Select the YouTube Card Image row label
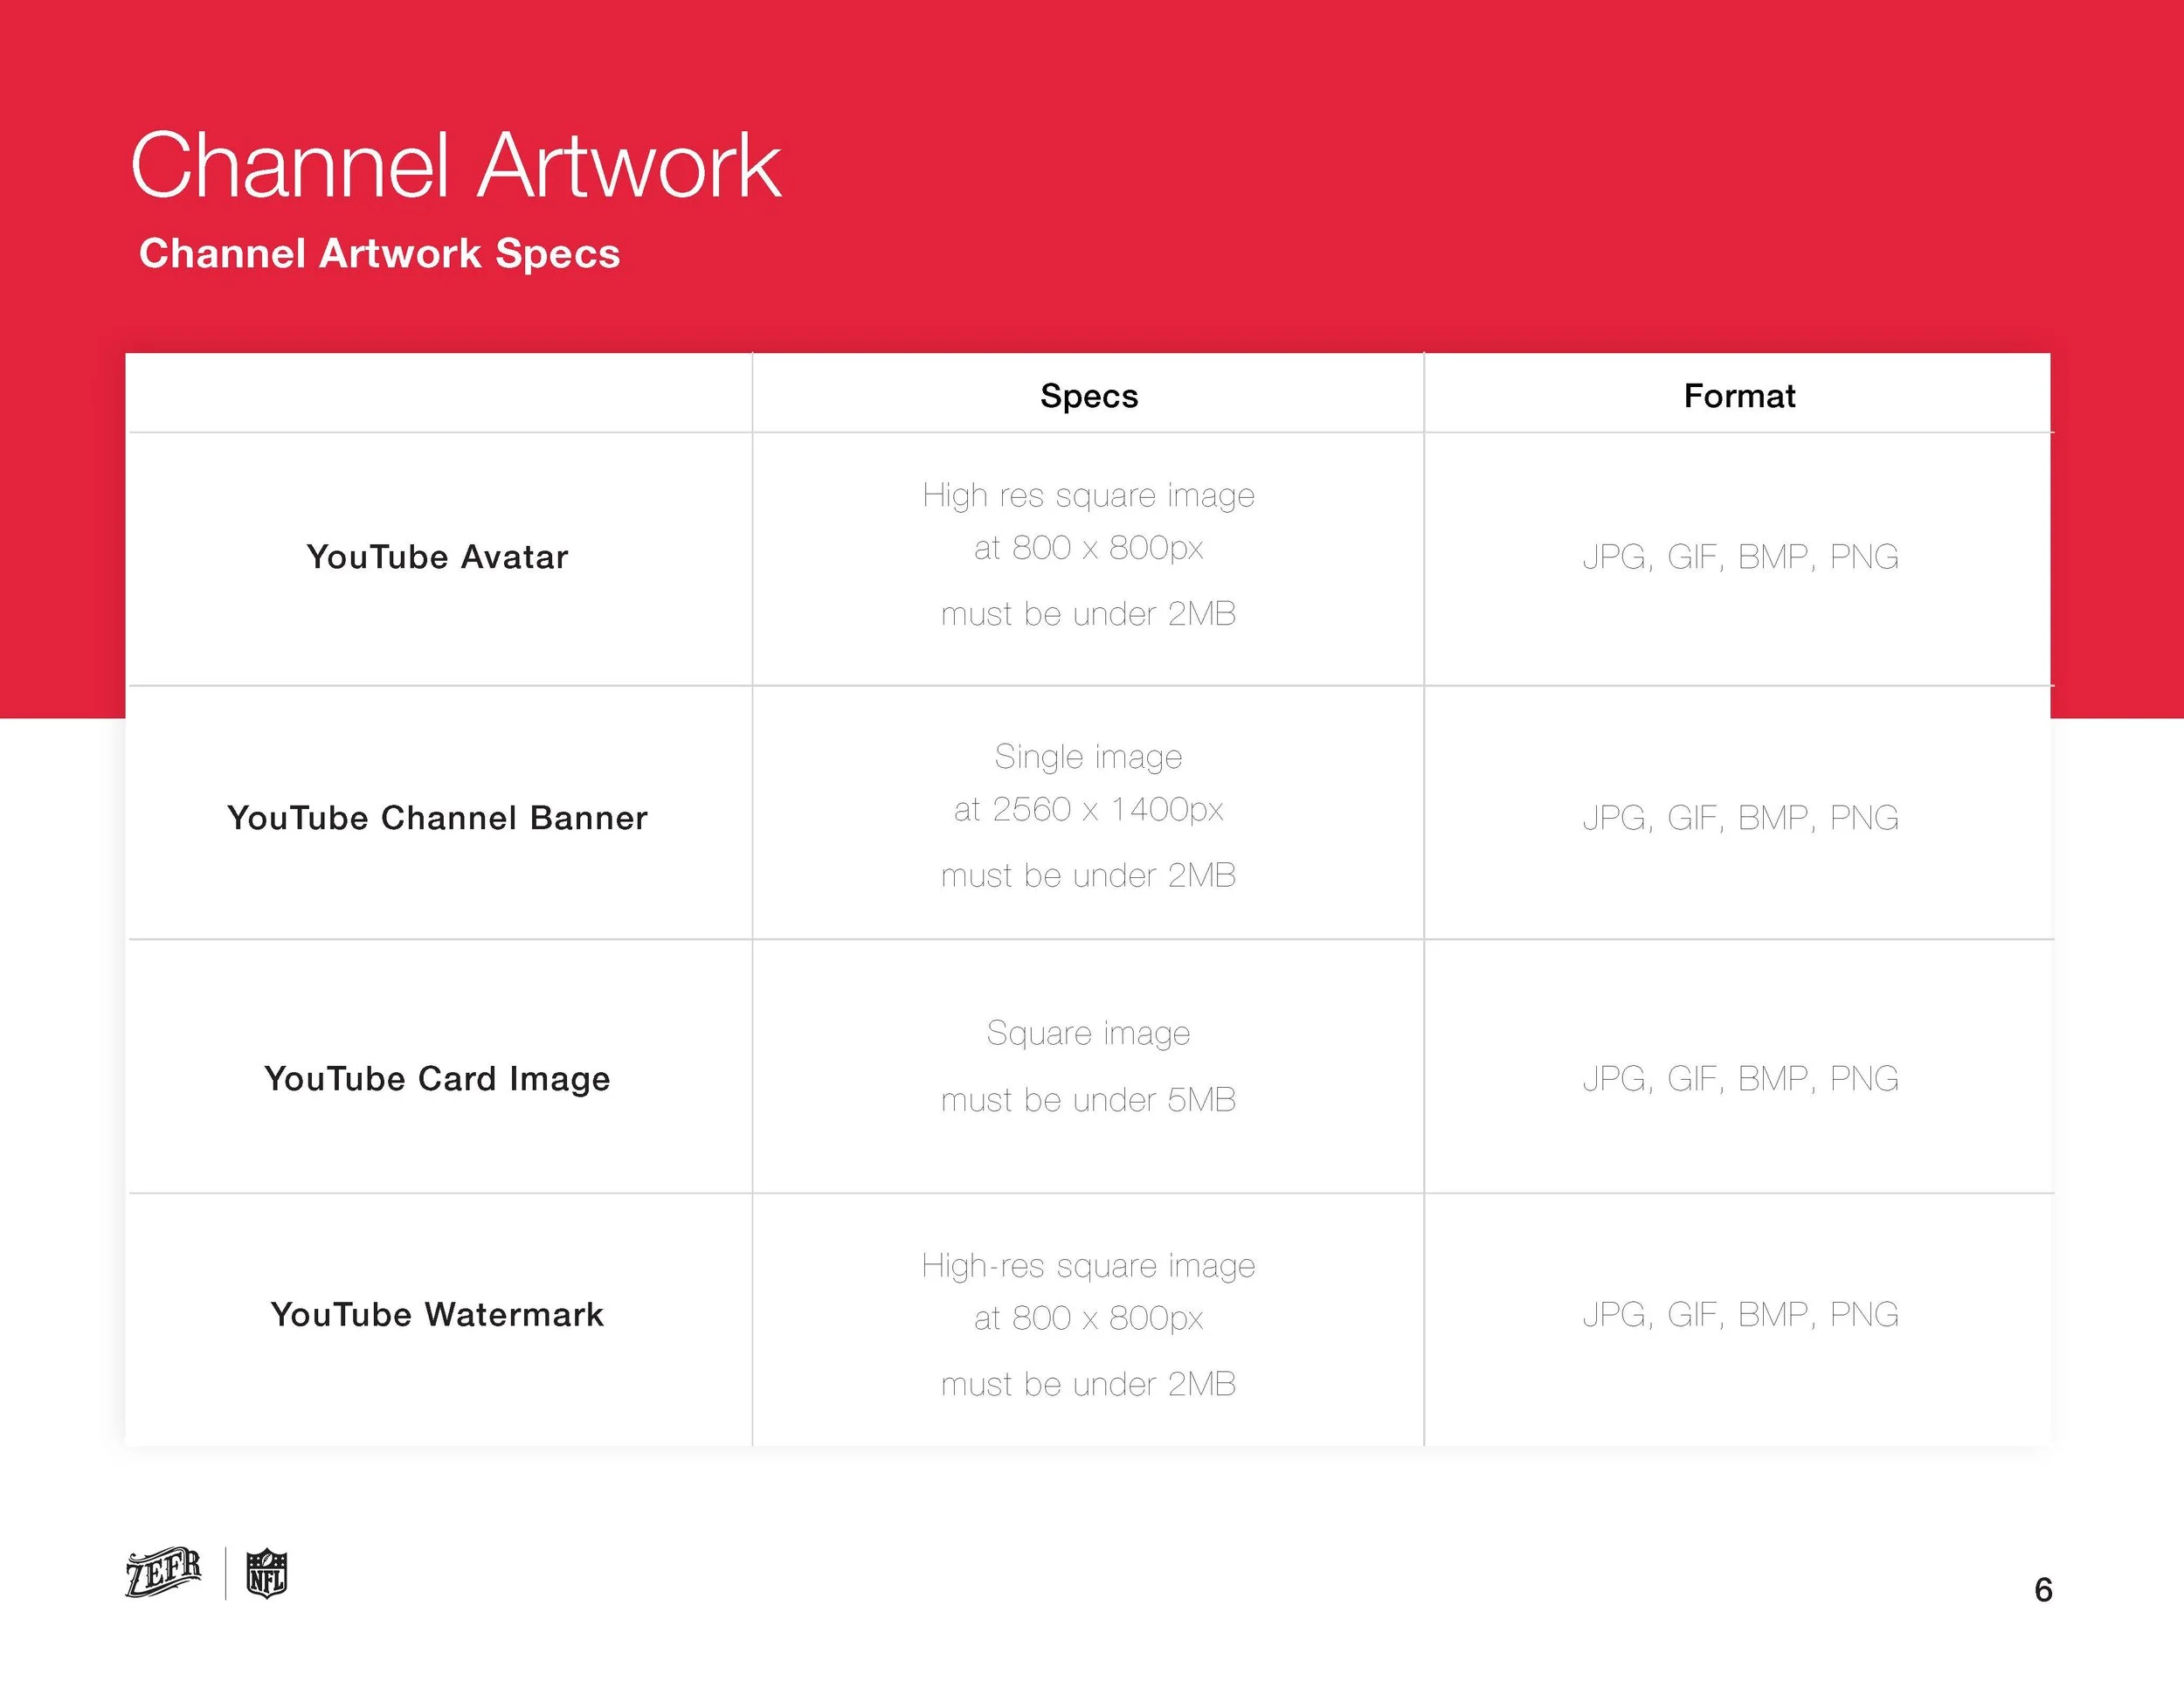 437,1079
